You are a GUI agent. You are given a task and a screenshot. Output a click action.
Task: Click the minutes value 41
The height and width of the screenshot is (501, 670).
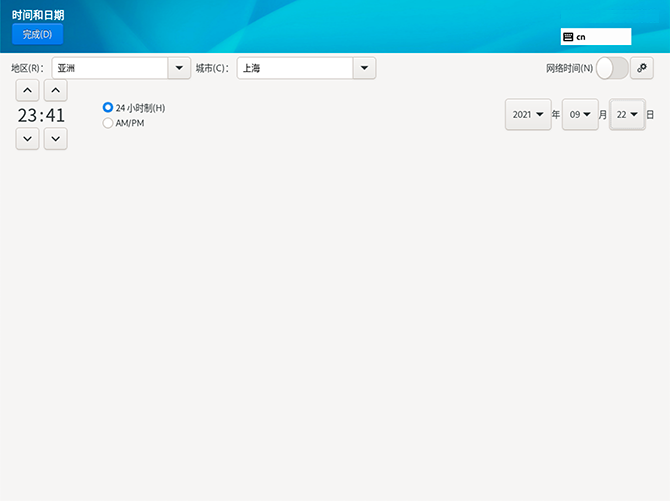(55, 116)
